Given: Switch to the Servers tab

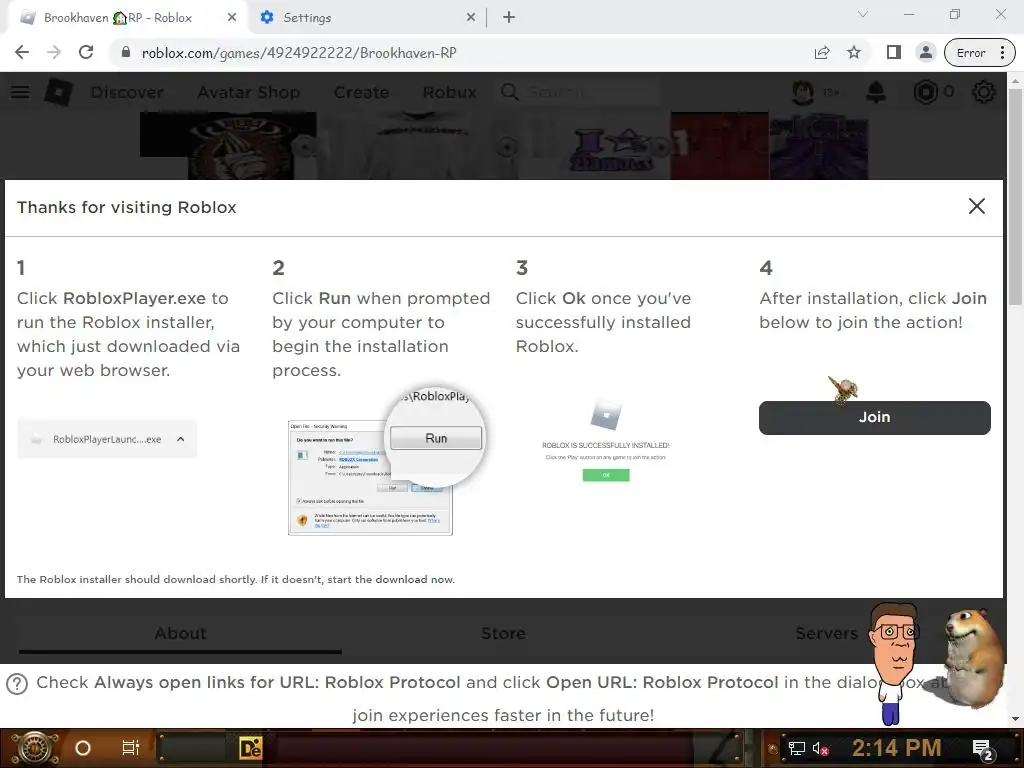Looking at the screenshot, I should click(x=826, y=633).
